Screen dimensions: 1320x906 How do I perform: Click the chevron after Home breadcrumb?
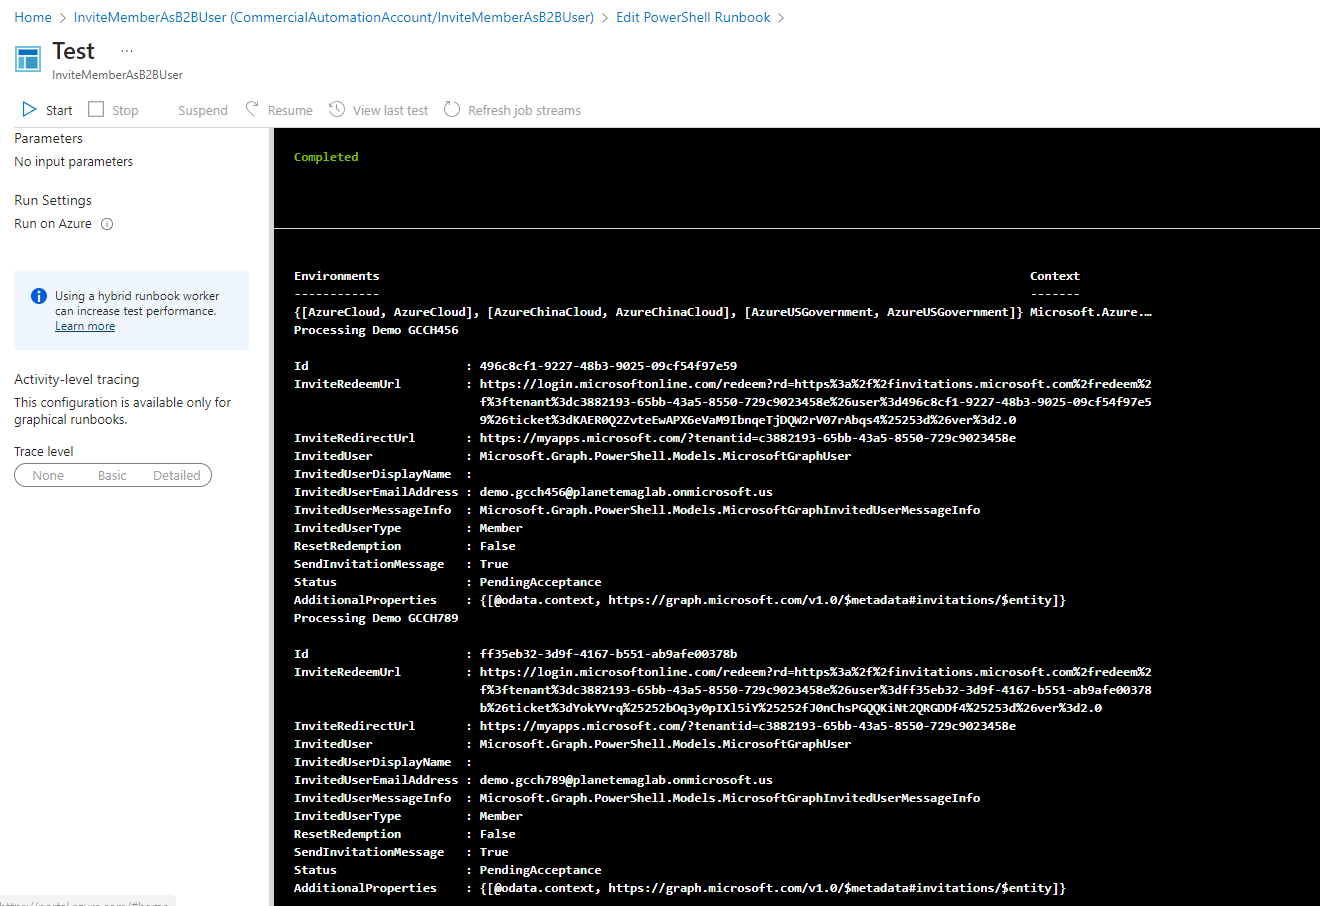pos(62,17)
